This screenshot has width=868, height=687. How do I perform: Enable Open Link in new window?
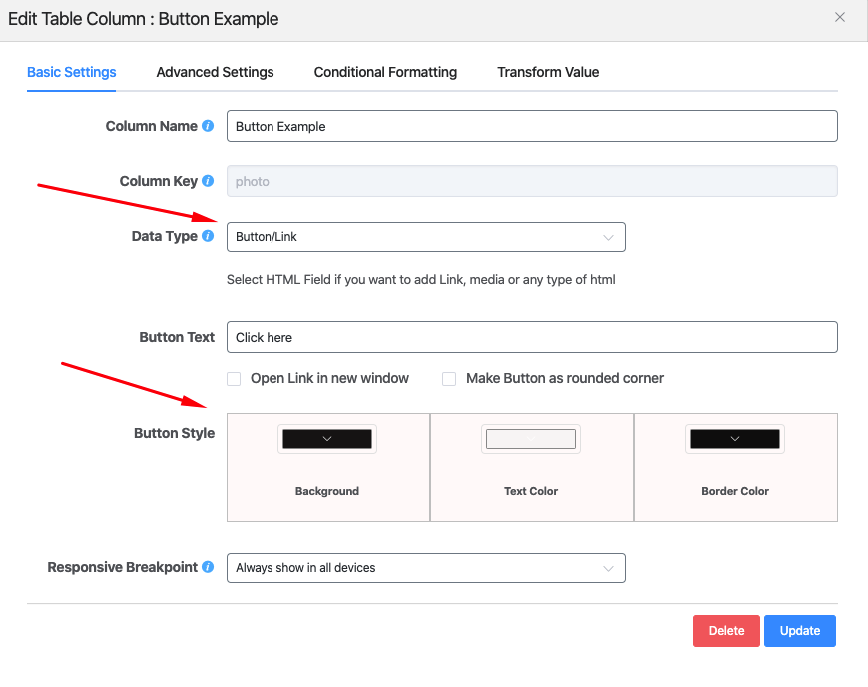tap(234, 379)
